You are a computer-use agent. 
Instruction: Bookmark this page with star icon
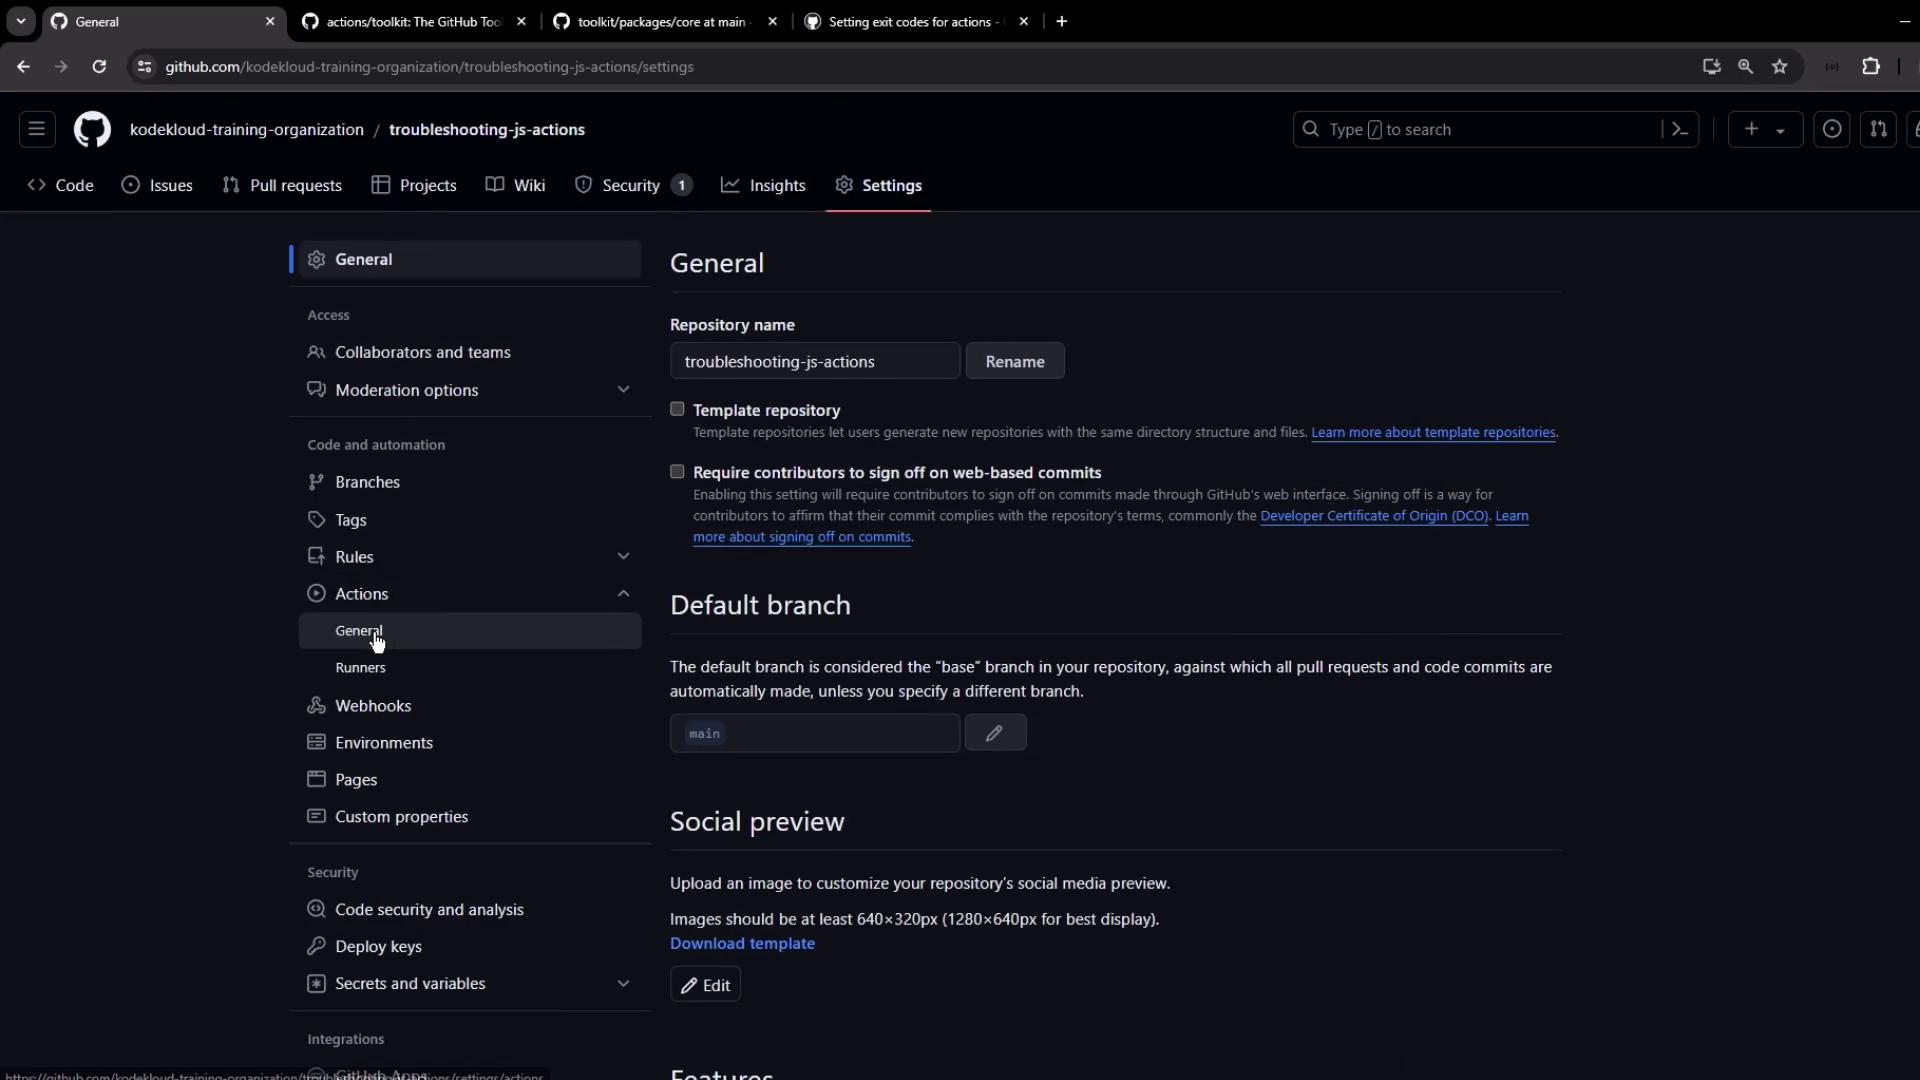[1780, 67]
